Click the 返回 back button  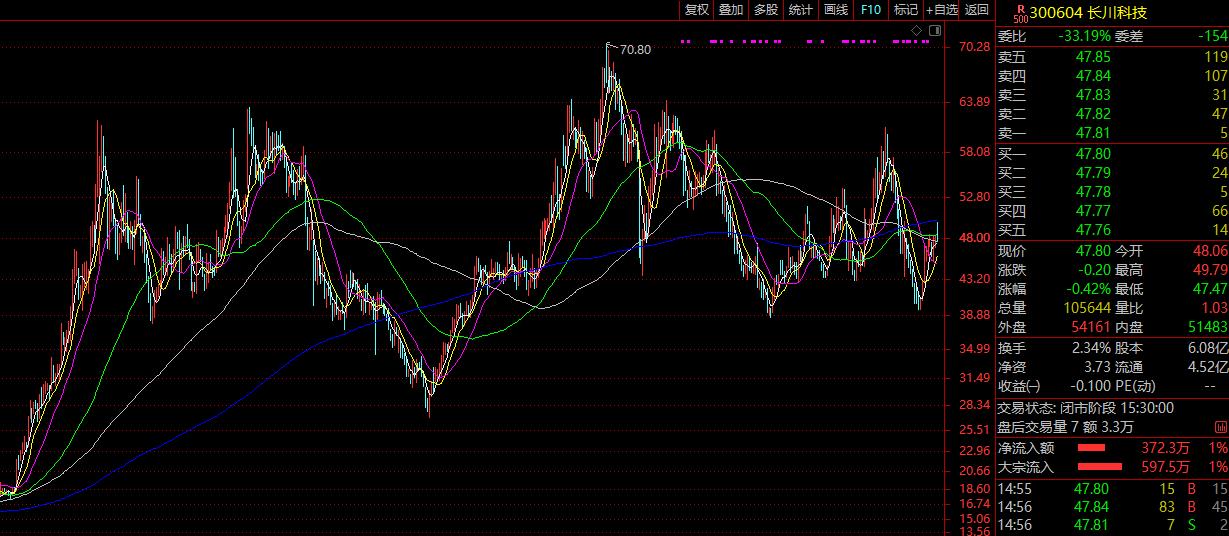tap(976, 10)
